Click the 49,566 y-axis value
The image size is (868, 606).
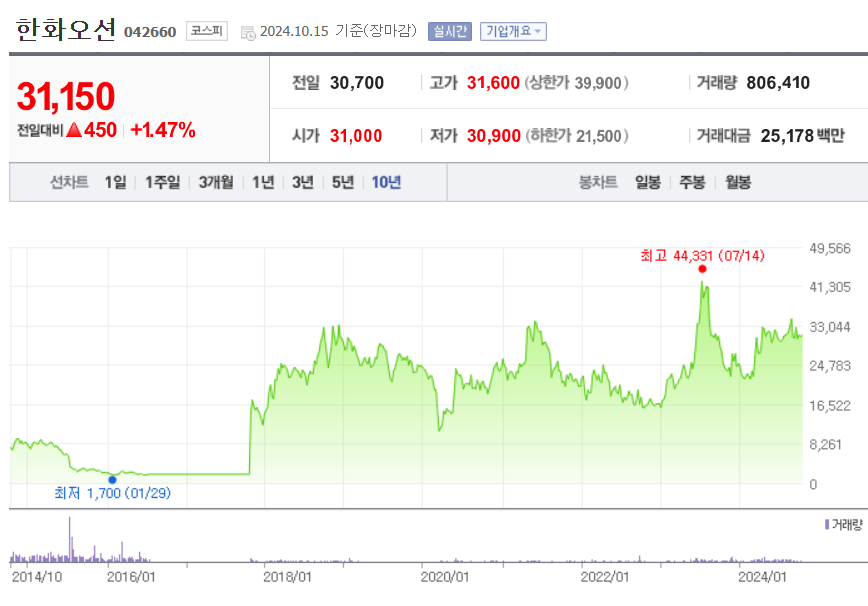(x=830, y=248)
